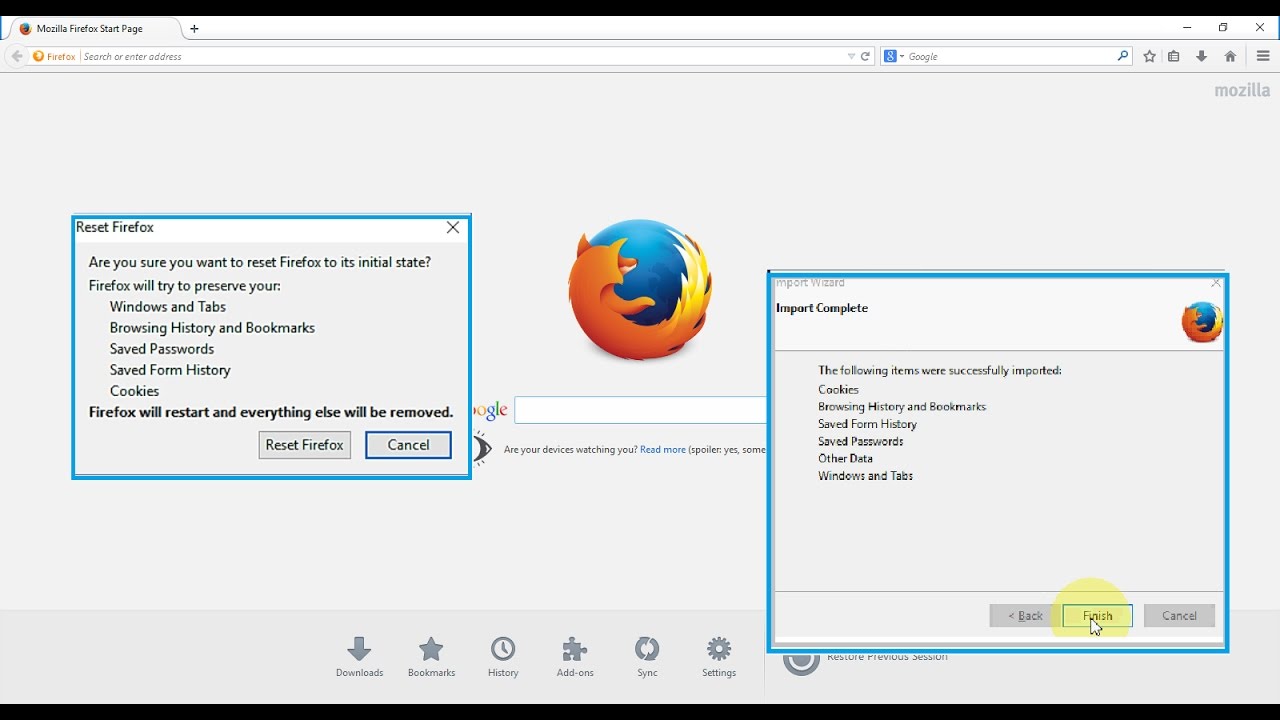Image resolution: width=1280 pixels, height=720 pixels.
Task: Click the 'Windows and Tabs' item in Reset dialog
Action: coord(168,307)
